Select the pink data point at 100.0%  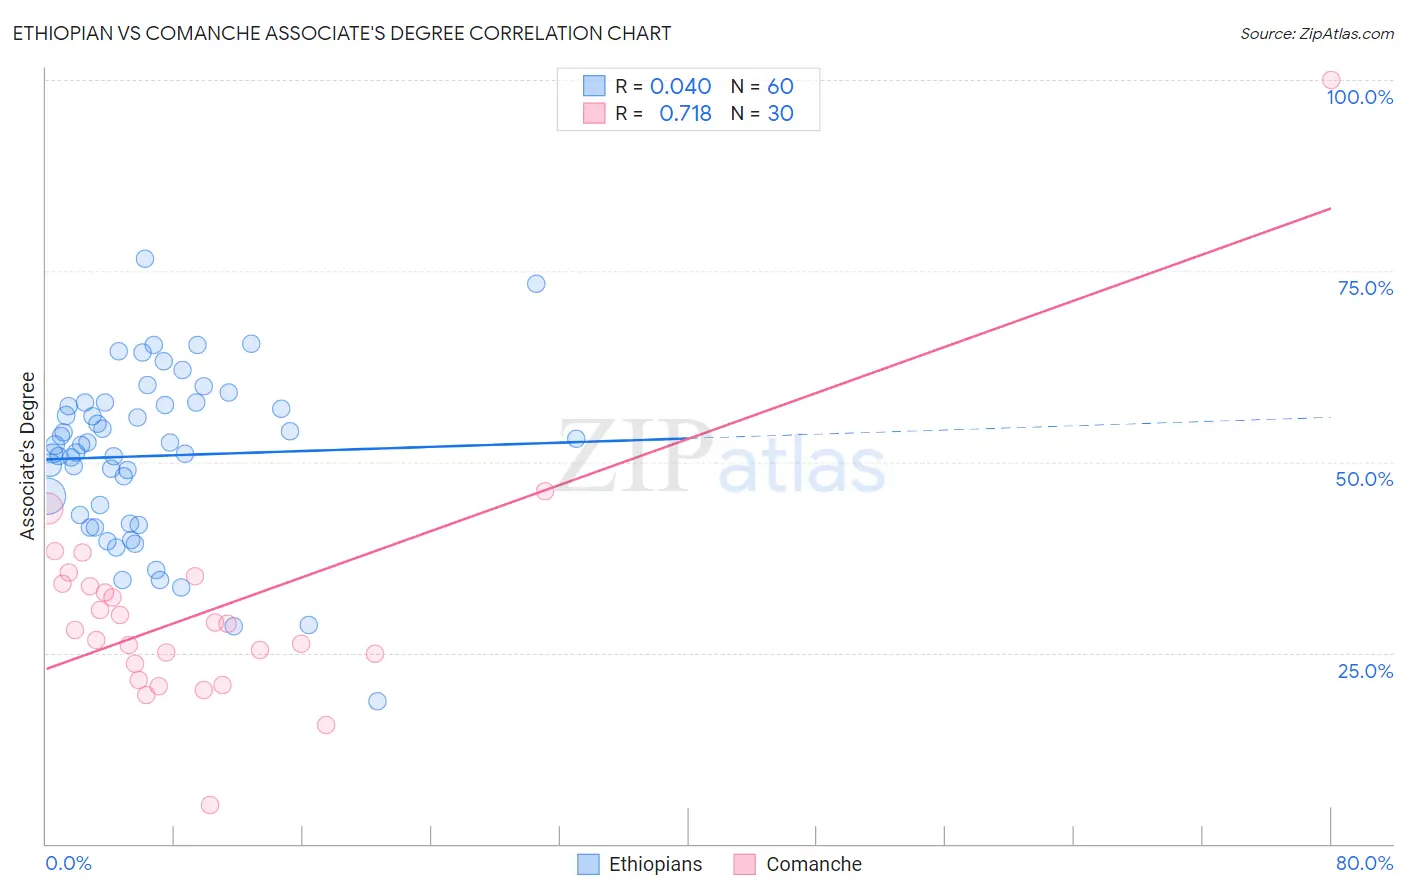tap(1331, 80)
